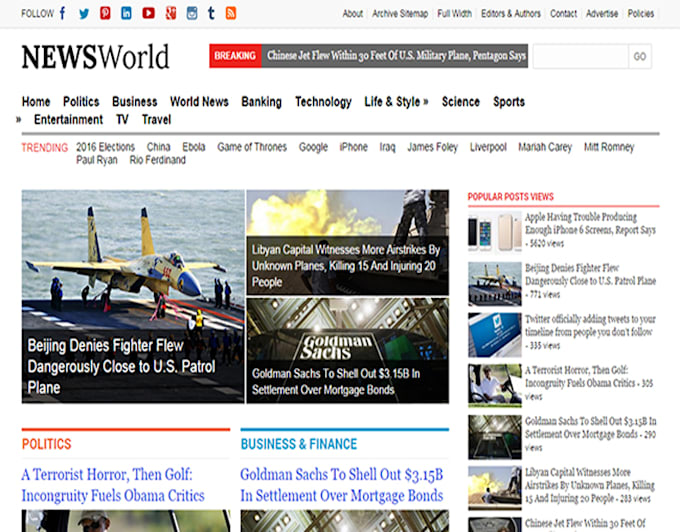Image resolution: width=680 pixels, height=532 pixels.
Task: Open popular post Twitter officially adding tweets
Action: pos(590,326)
